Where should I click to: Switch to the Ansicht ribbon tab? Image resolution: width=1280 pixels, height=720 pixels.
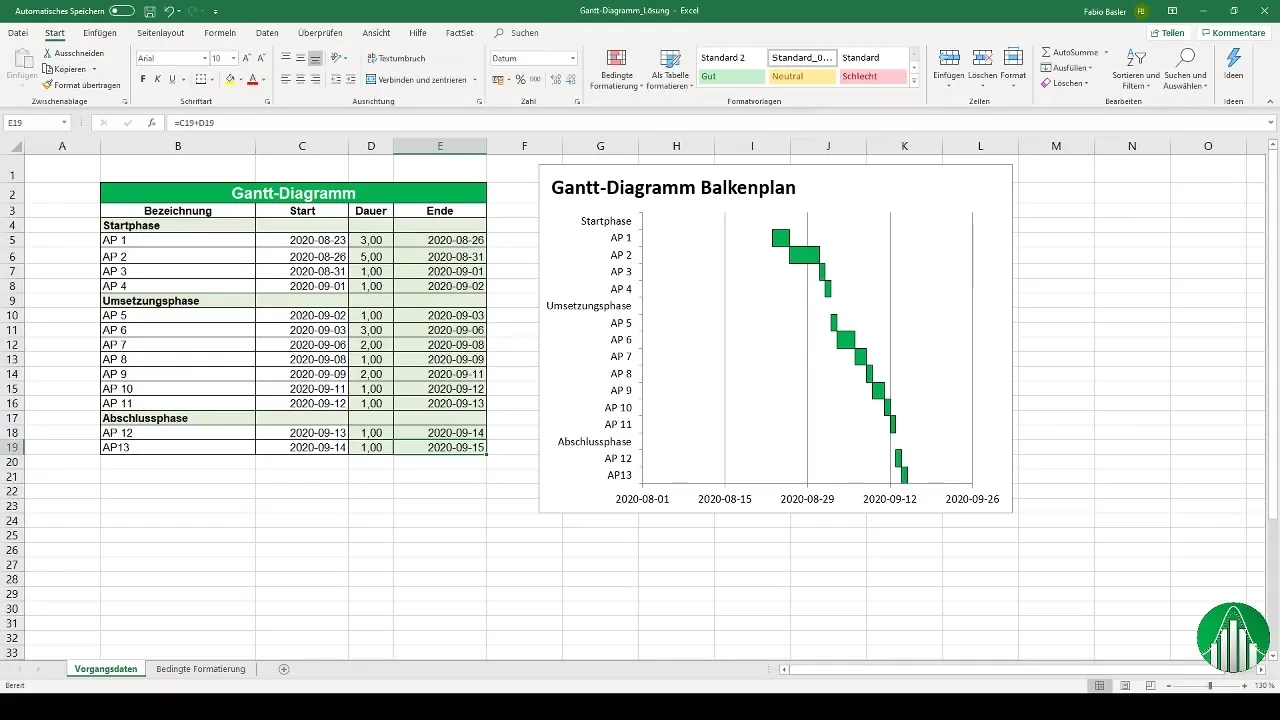click(376, 33)
